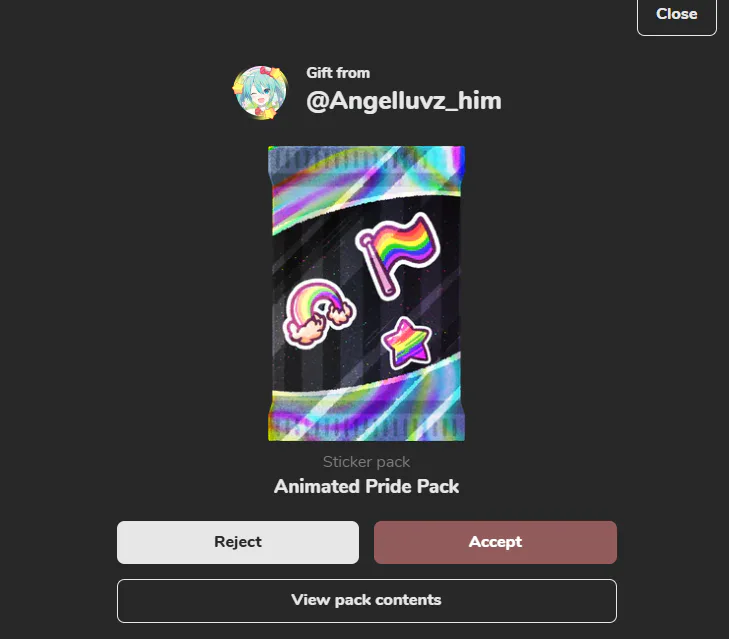
Task: Click the "Sticker pack" caption text
Action: tap(366, 462)
